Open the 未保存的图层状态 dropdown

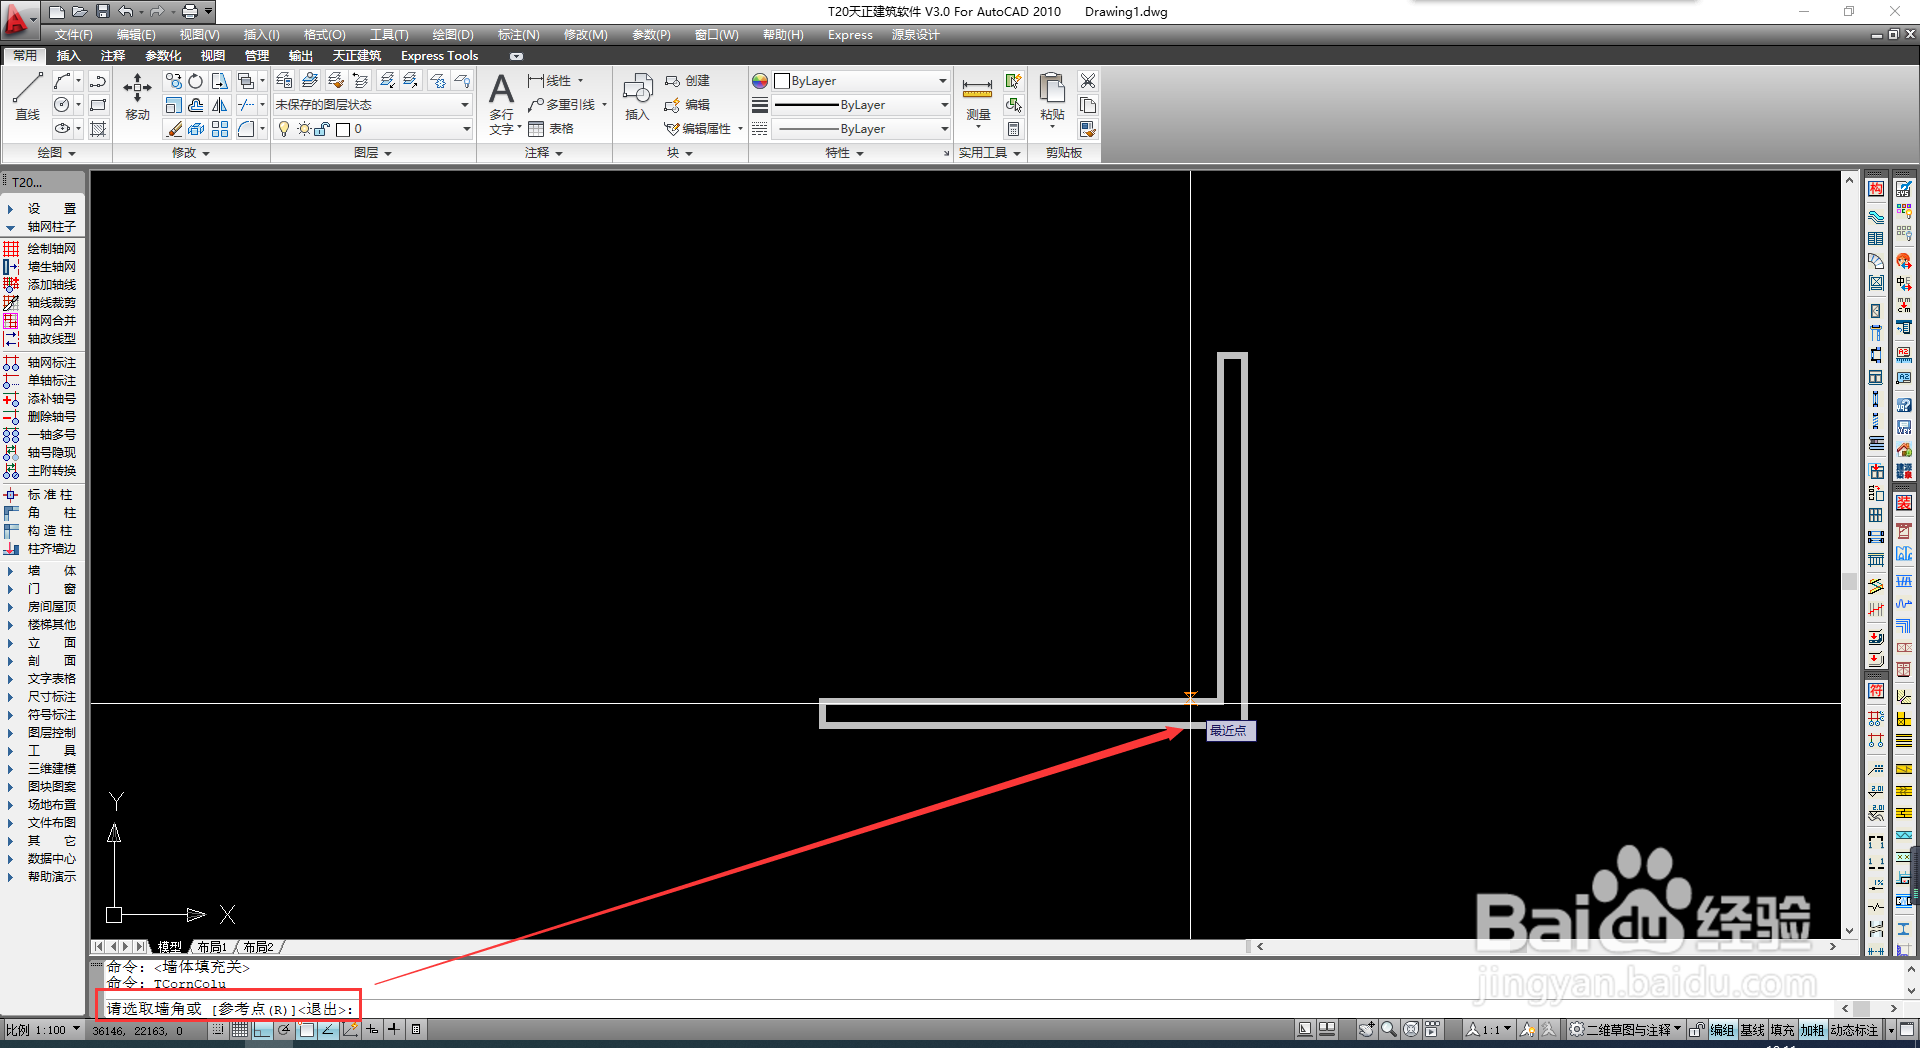coord(372,105)
